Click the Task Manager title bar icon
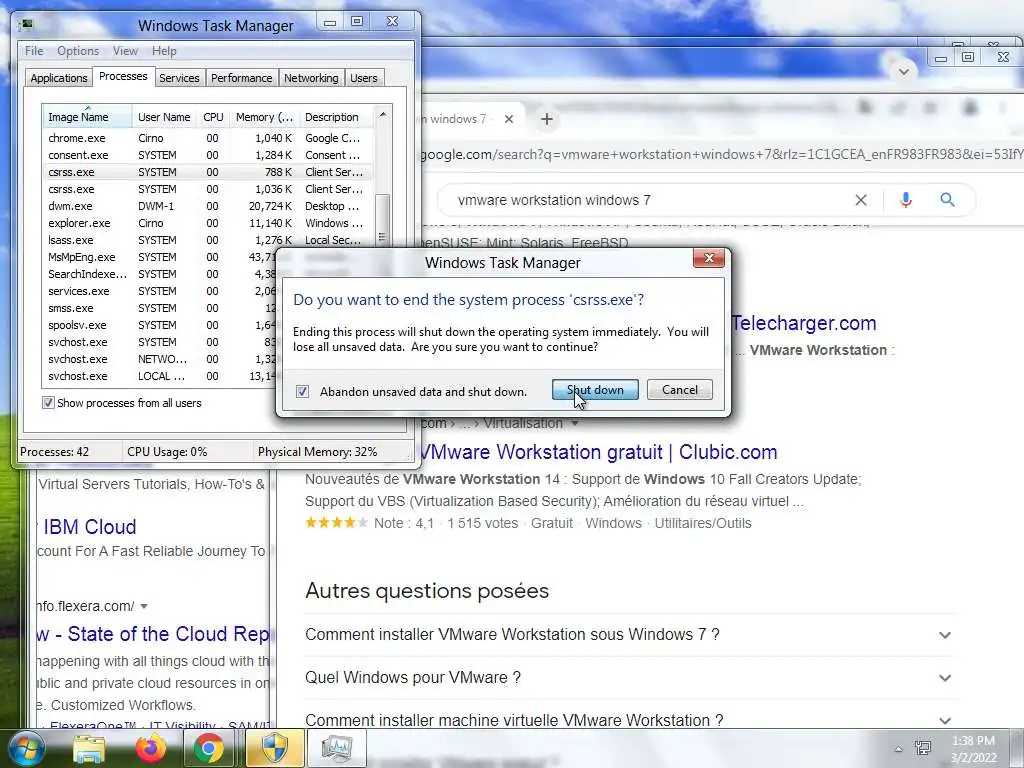The height and width of the screenshot is (768, 1024). click(x=27, y=25)
